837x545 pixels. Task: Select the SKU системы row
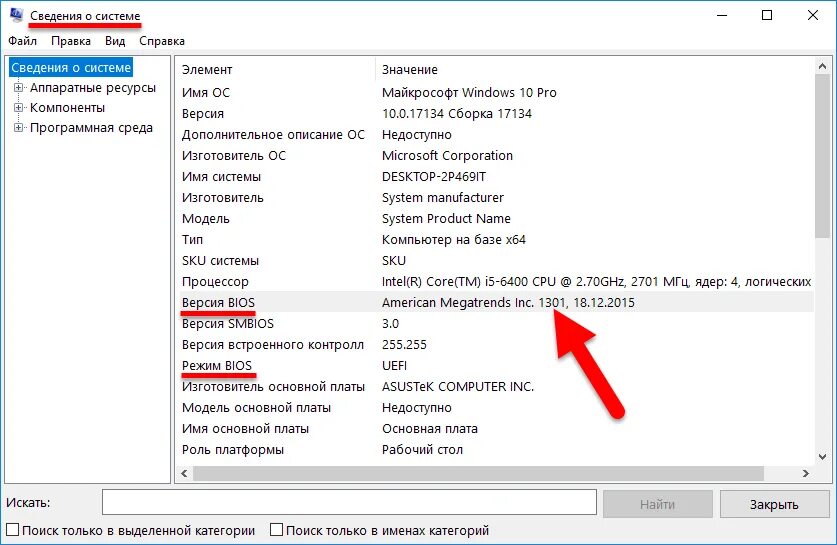coord(495,260)
